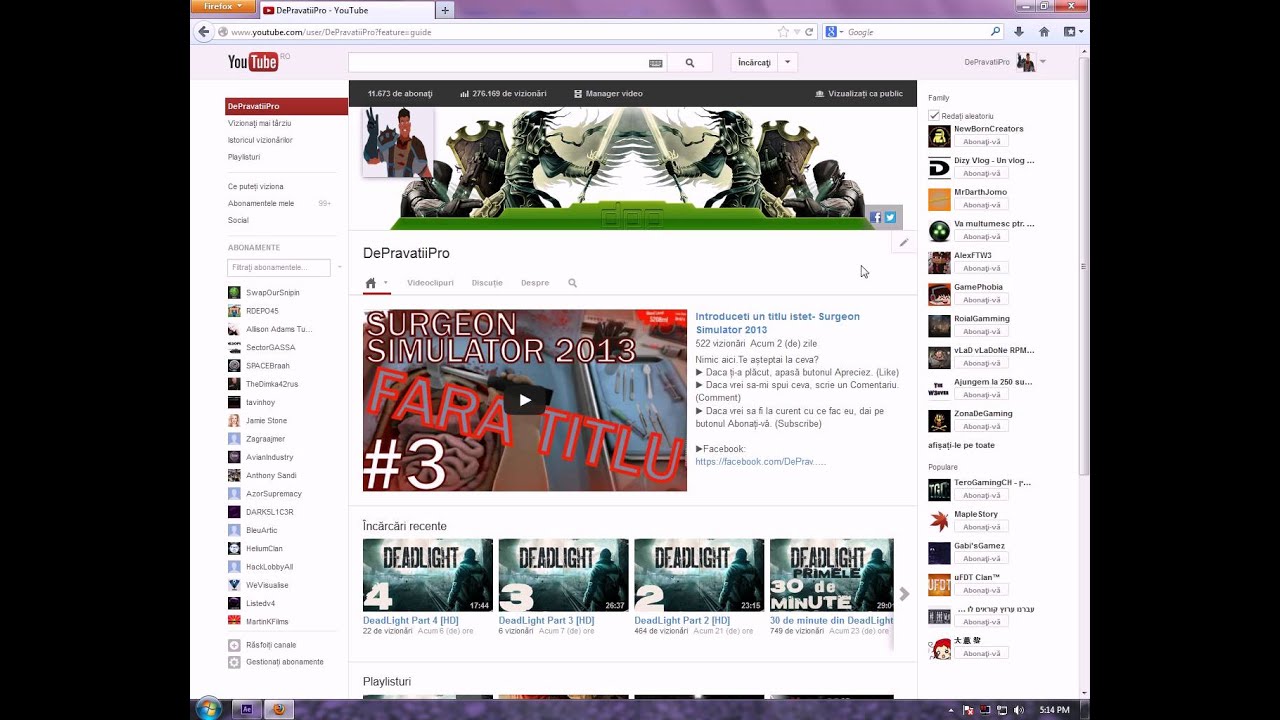Open After Effects in taskbar
Image resolution: width=1280 pixels, height=720 pixels.
click(x=246, y=709)
